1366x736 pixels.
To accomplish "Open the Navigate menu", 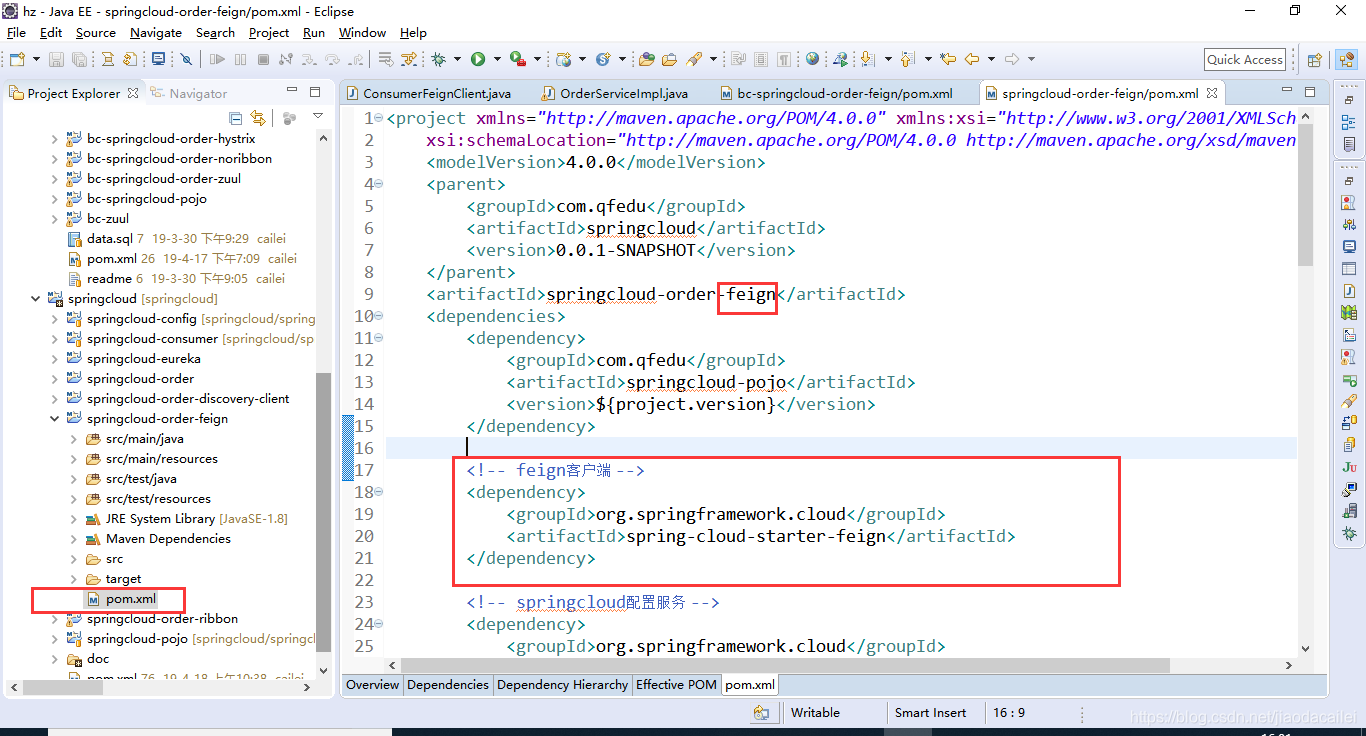I will (x=156, y=32).
